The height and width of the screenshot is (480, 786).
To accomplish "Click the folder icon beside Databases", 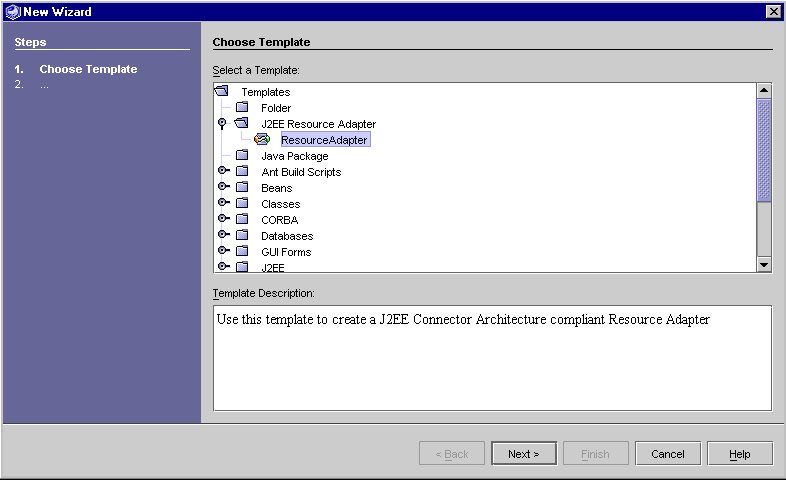I will point(242,235).
